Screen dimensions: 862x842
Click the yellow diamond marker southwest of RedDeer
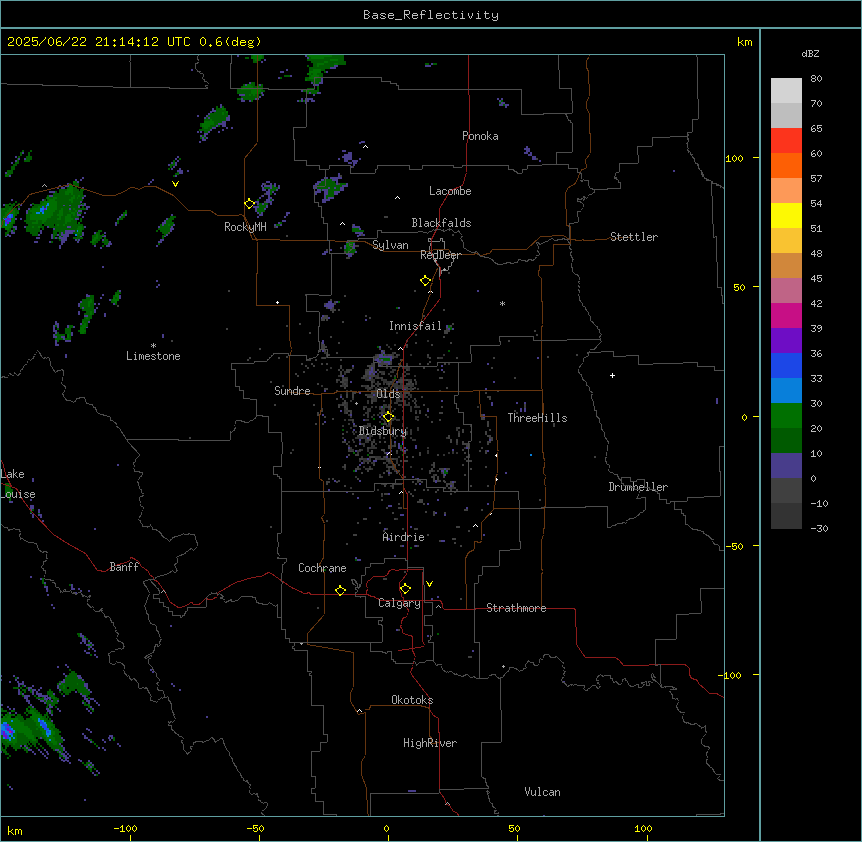[426, 281]
